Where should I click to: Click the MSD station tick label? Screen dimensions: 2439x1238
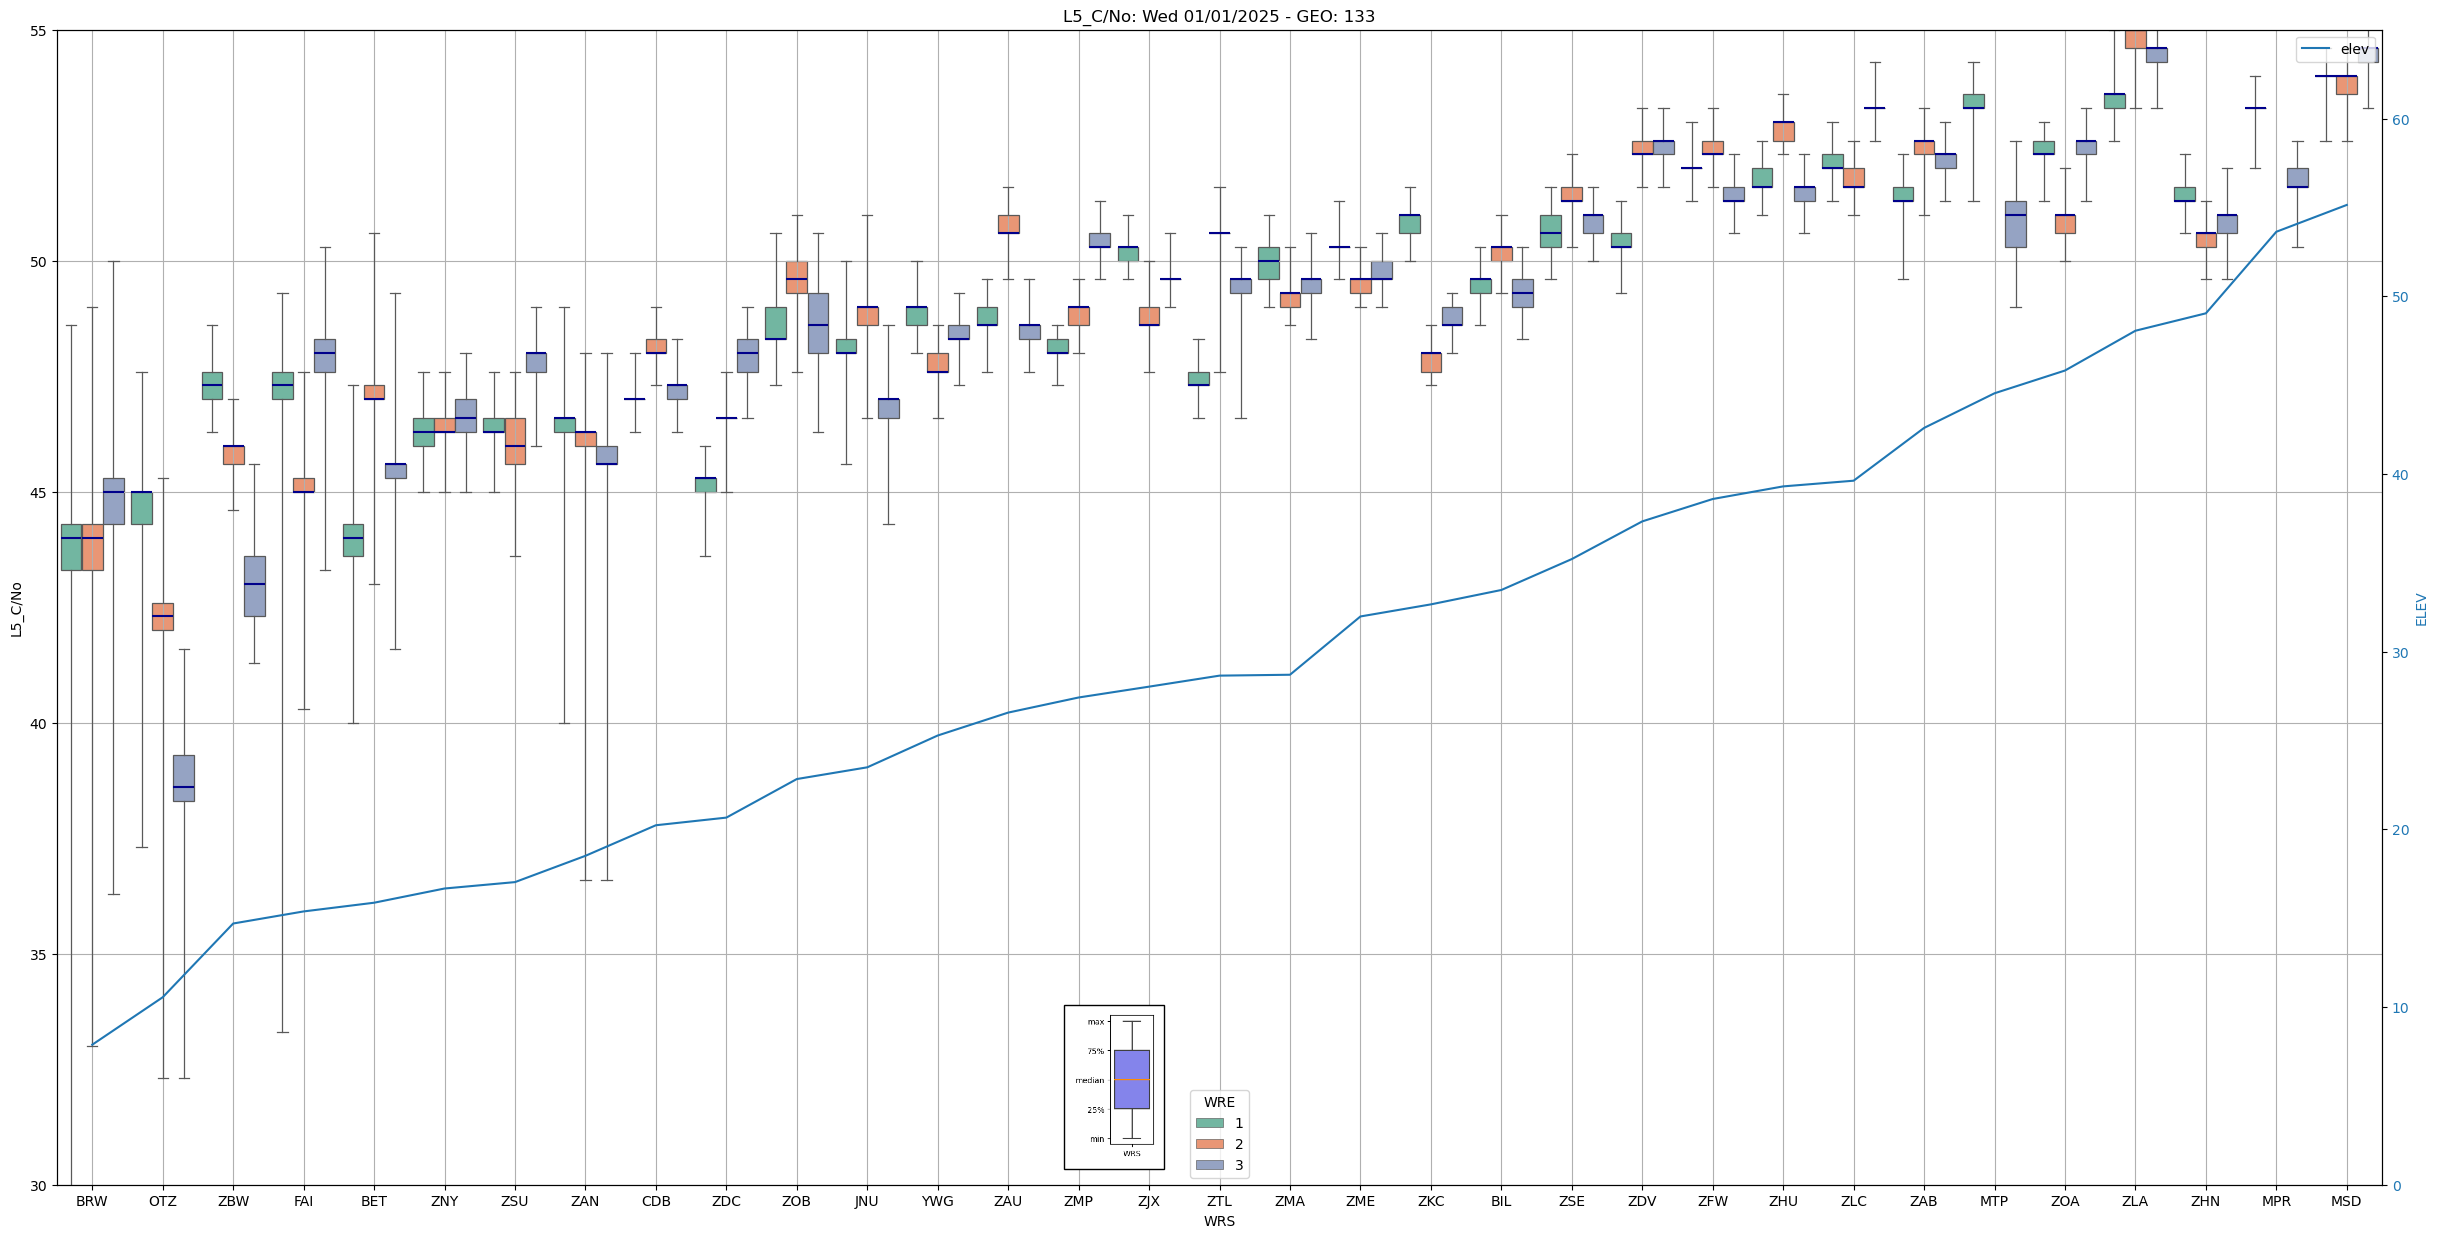(x=2345, y=1201)
